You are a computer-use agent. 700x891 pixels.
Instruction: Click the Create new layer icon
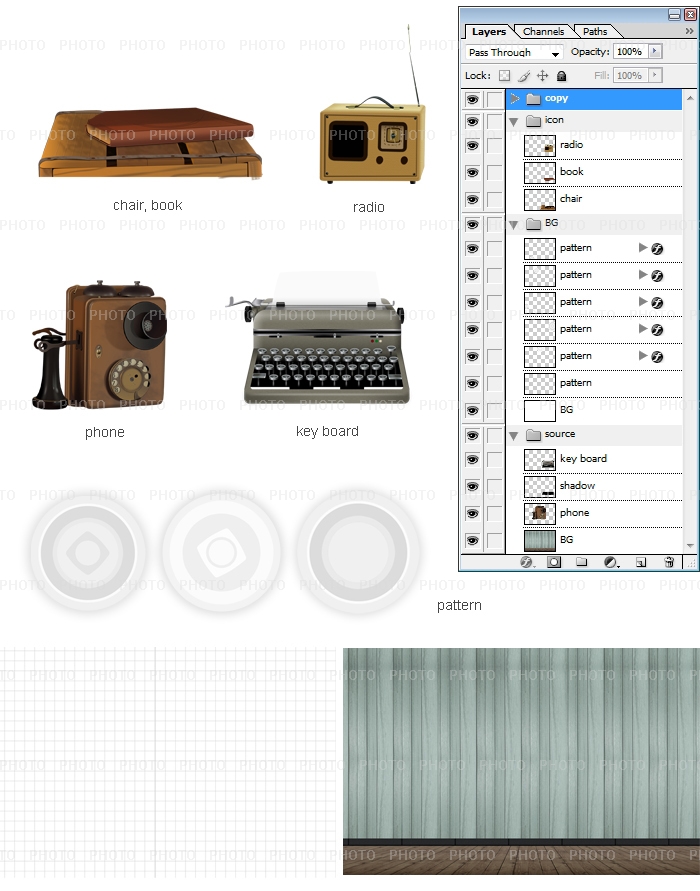[640, 563]
